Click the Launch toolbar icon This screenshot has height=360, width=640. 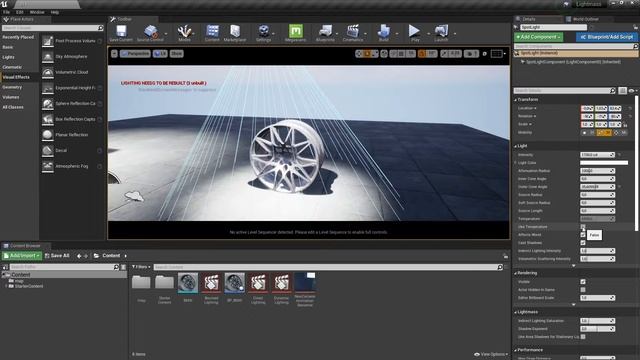point(441,32)
